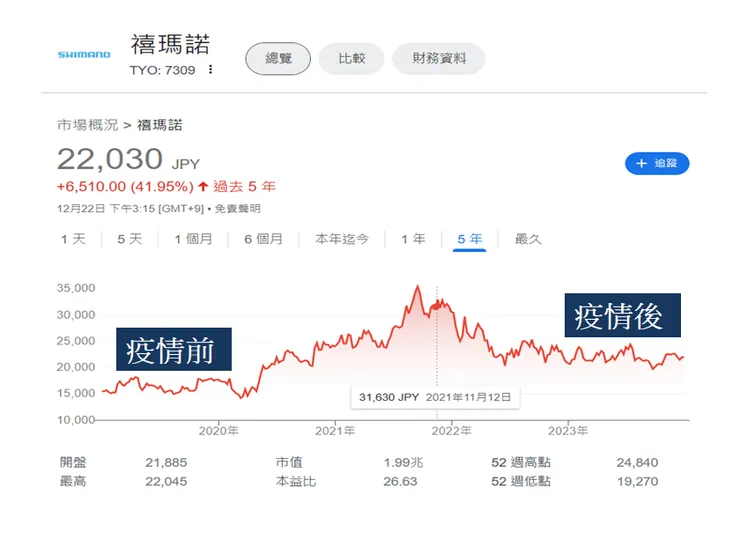Open the 免責聲明 disclaimer link
Image resolution: width=740 pixels, height=539 pixels.
click(237, 209)
